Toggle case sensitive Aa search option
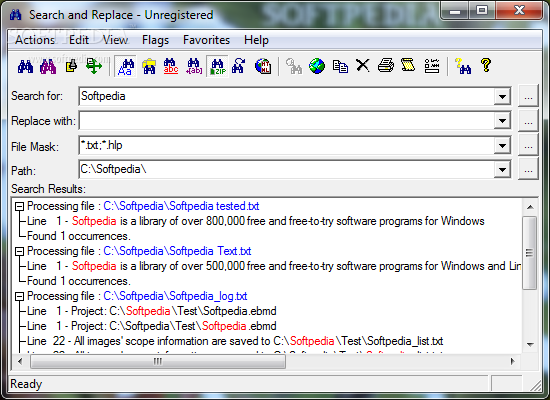 tap(126, 66)
